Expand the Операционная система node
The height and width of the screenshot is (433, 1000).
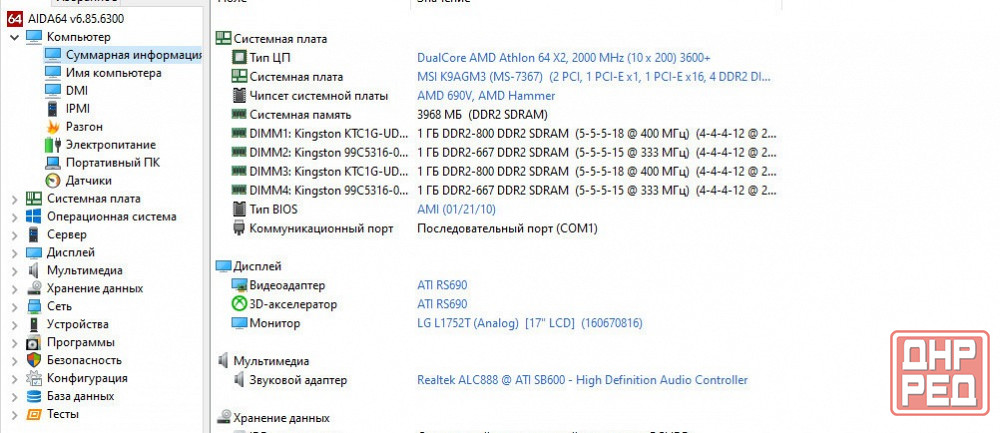coord(15,217)
